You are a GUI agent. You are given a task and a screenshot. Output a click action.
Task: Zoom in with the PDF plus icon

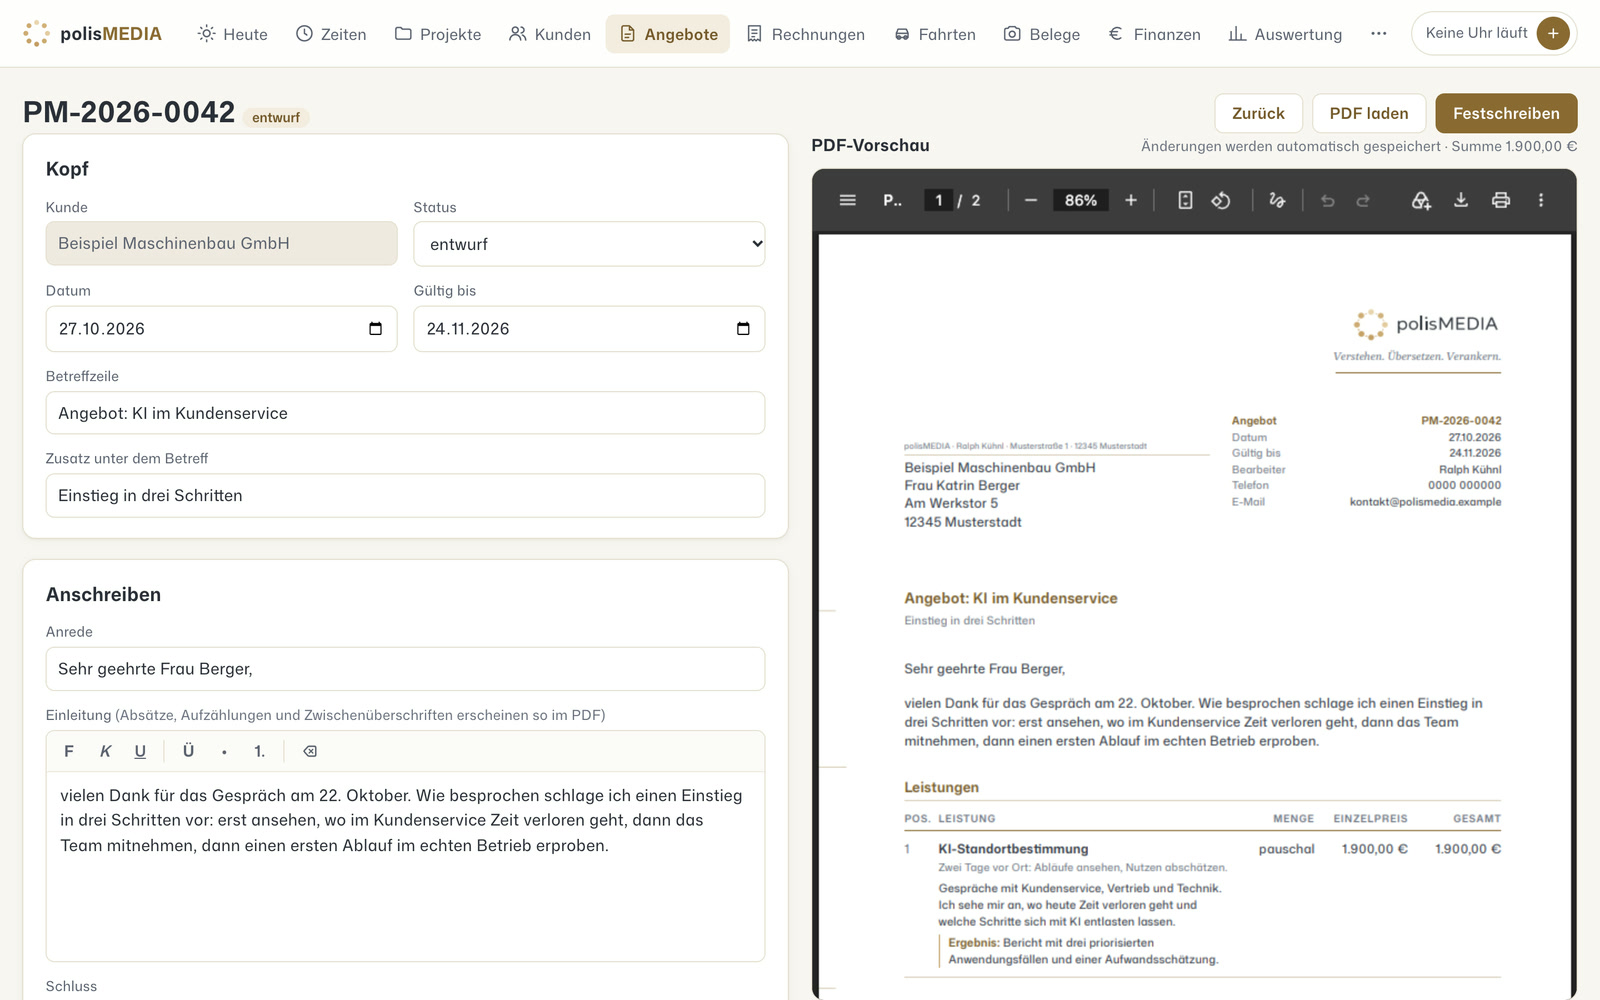[1131, 200]
